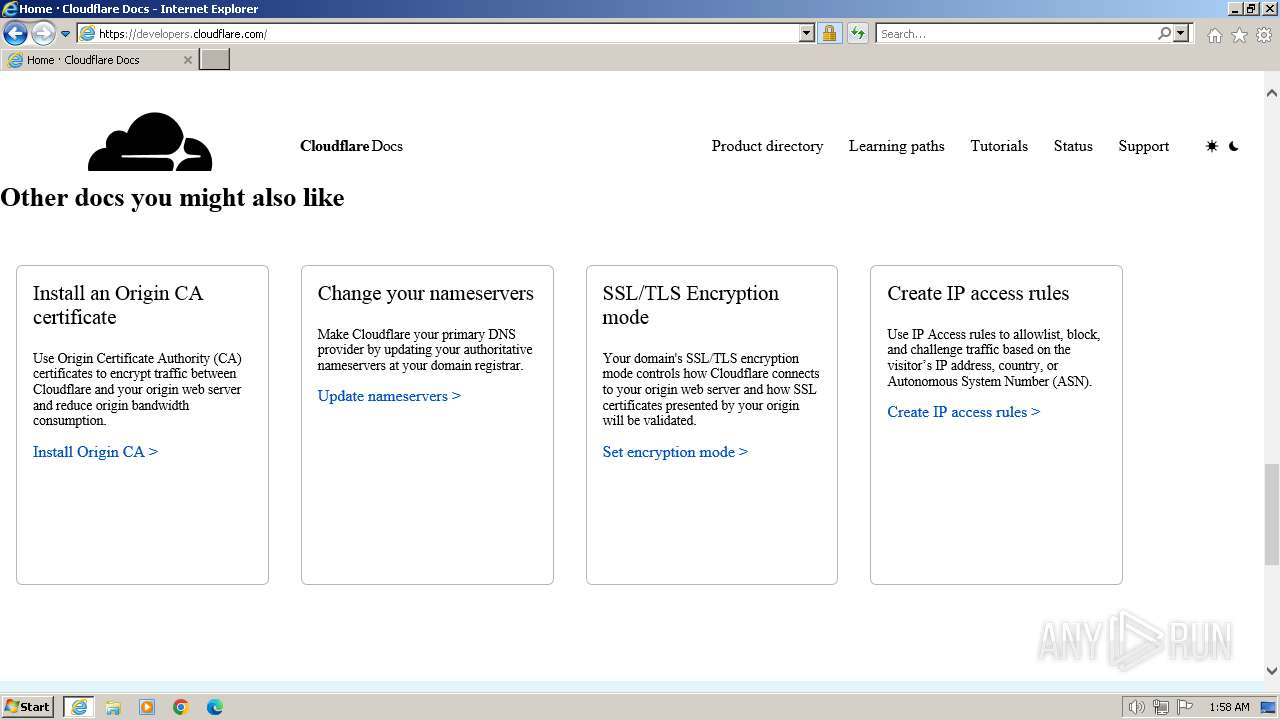Open the recent pages dropdown arrow
This screenshot has width=1280, height=720.
click(x=65, y=34)
